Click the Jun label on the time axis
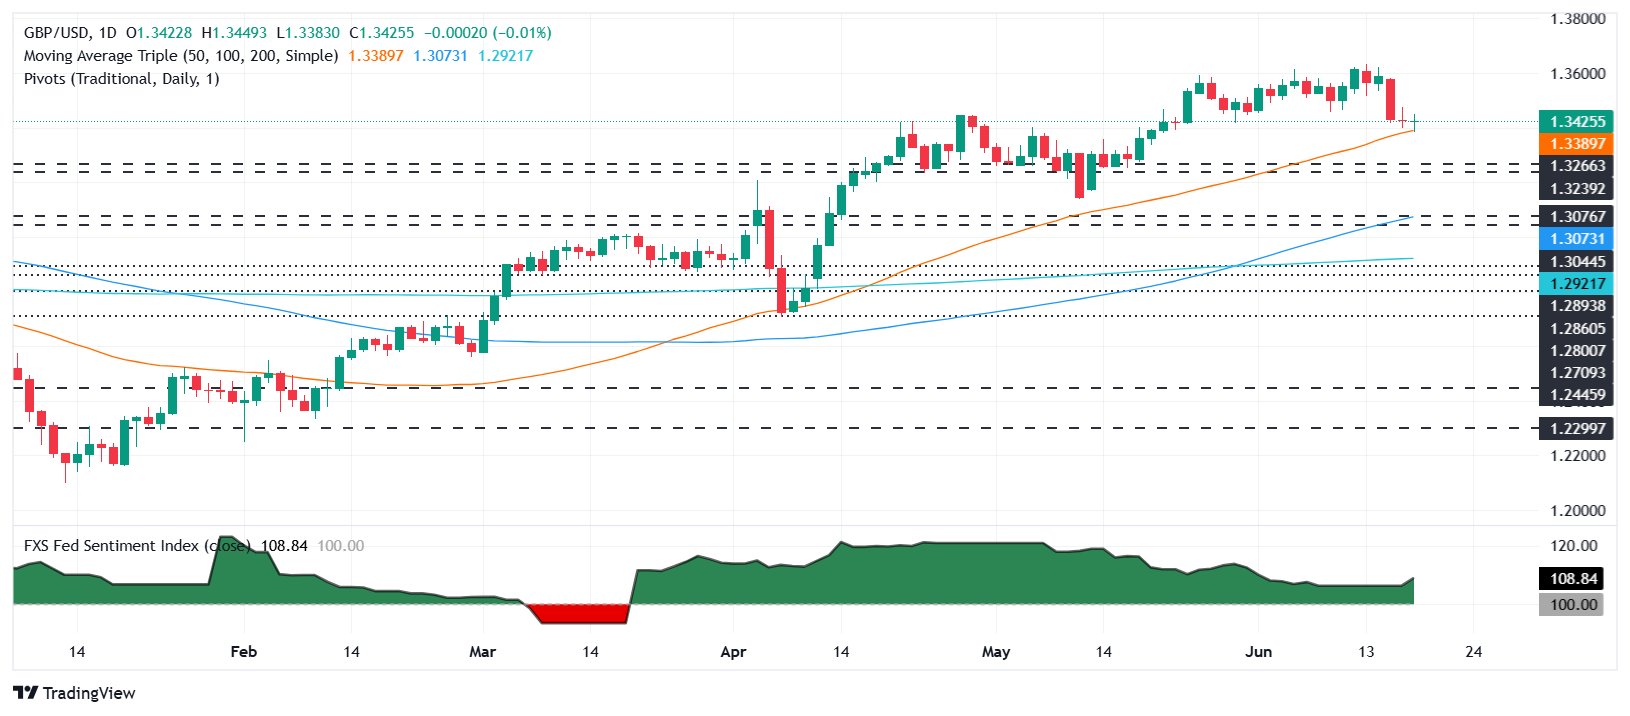1630x716 pixels. [1258, 652]
